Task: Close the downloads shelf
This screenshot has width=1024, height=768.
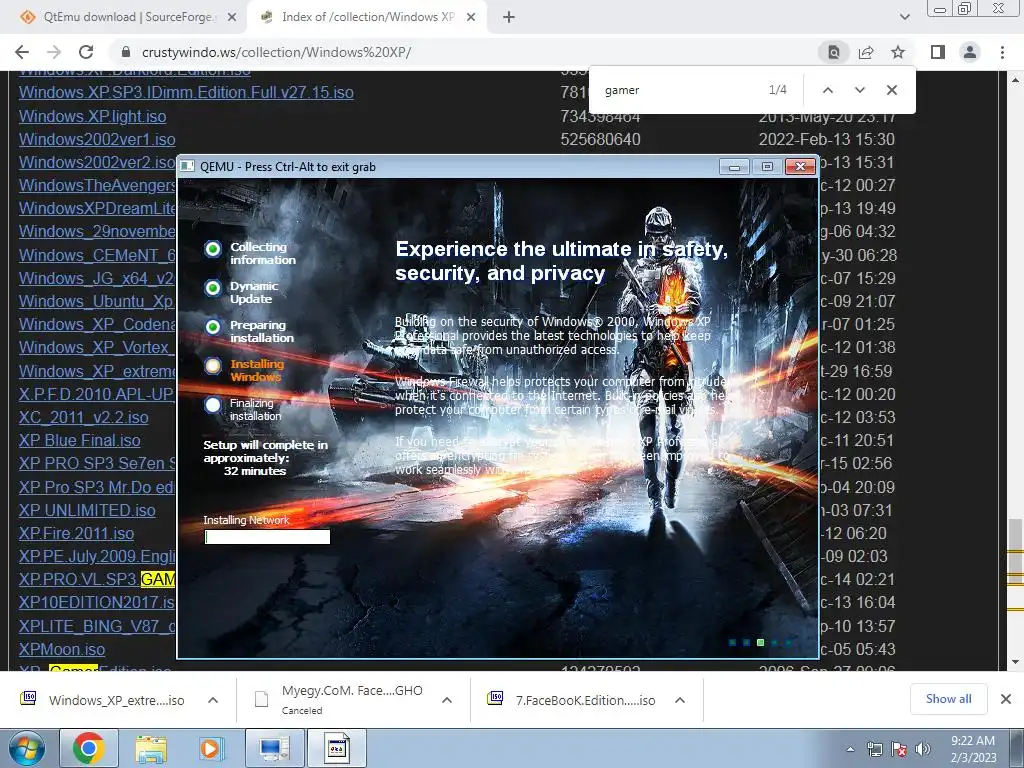Action: [x=1006, y=699]
